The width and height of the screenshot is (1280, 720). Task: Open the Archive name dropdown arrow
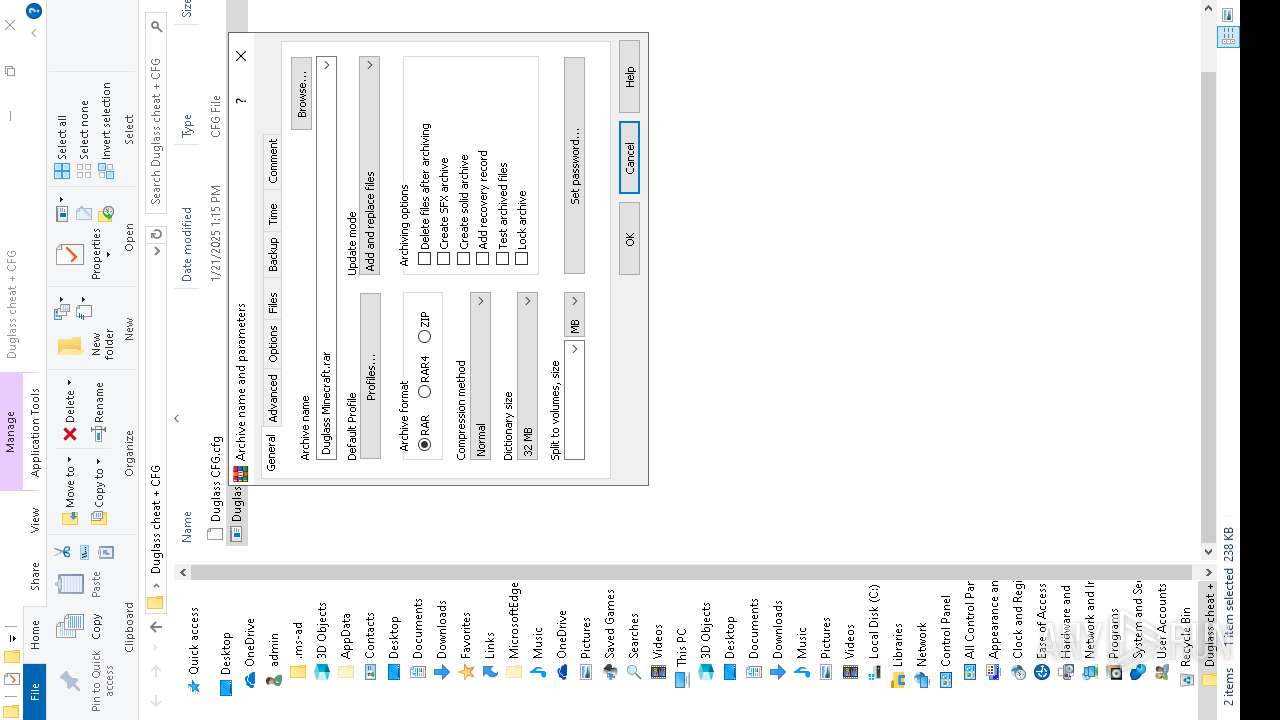(326, 65)
